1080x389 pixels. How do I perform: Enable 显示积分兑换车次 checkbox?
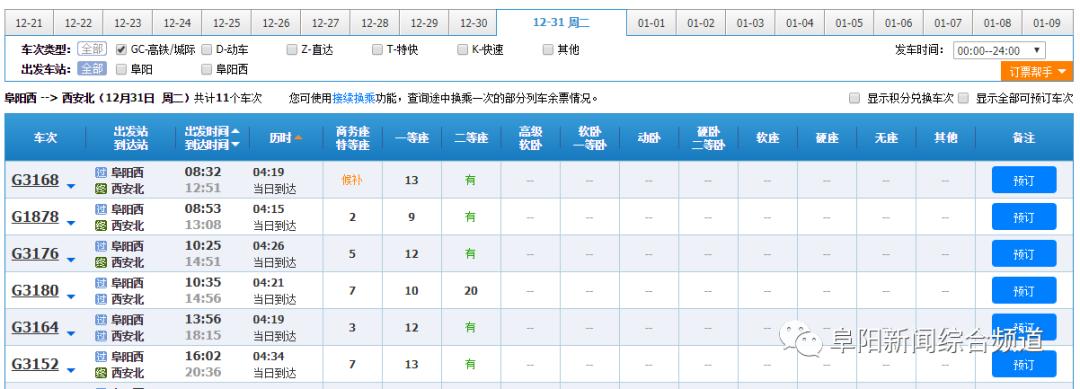coord(855,98)
